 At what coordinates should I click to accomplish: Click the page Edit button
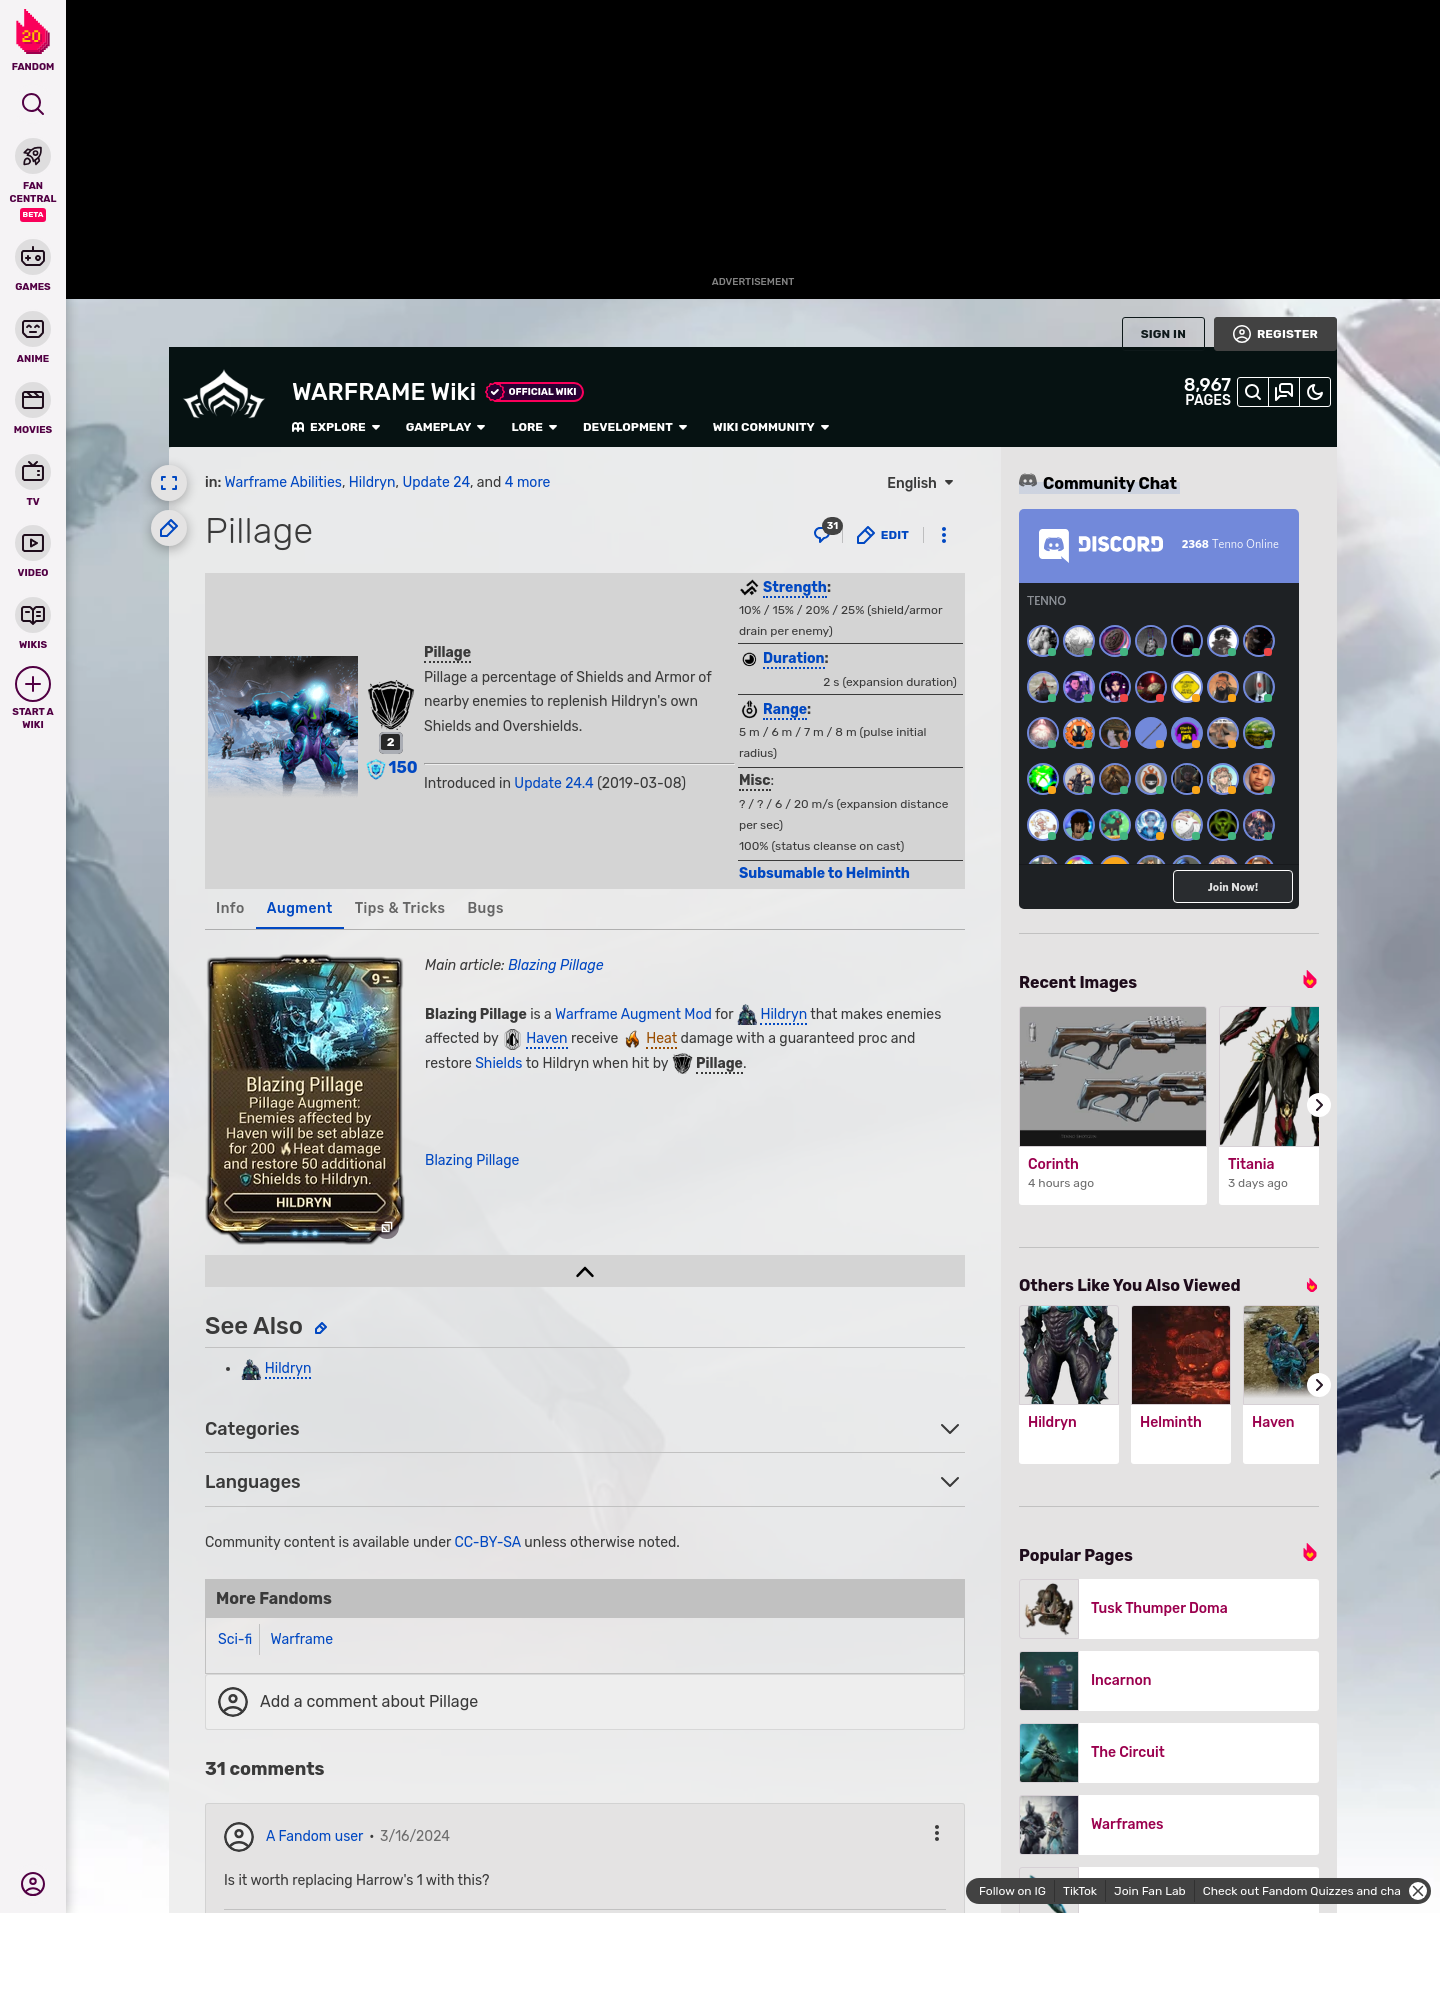883,535
